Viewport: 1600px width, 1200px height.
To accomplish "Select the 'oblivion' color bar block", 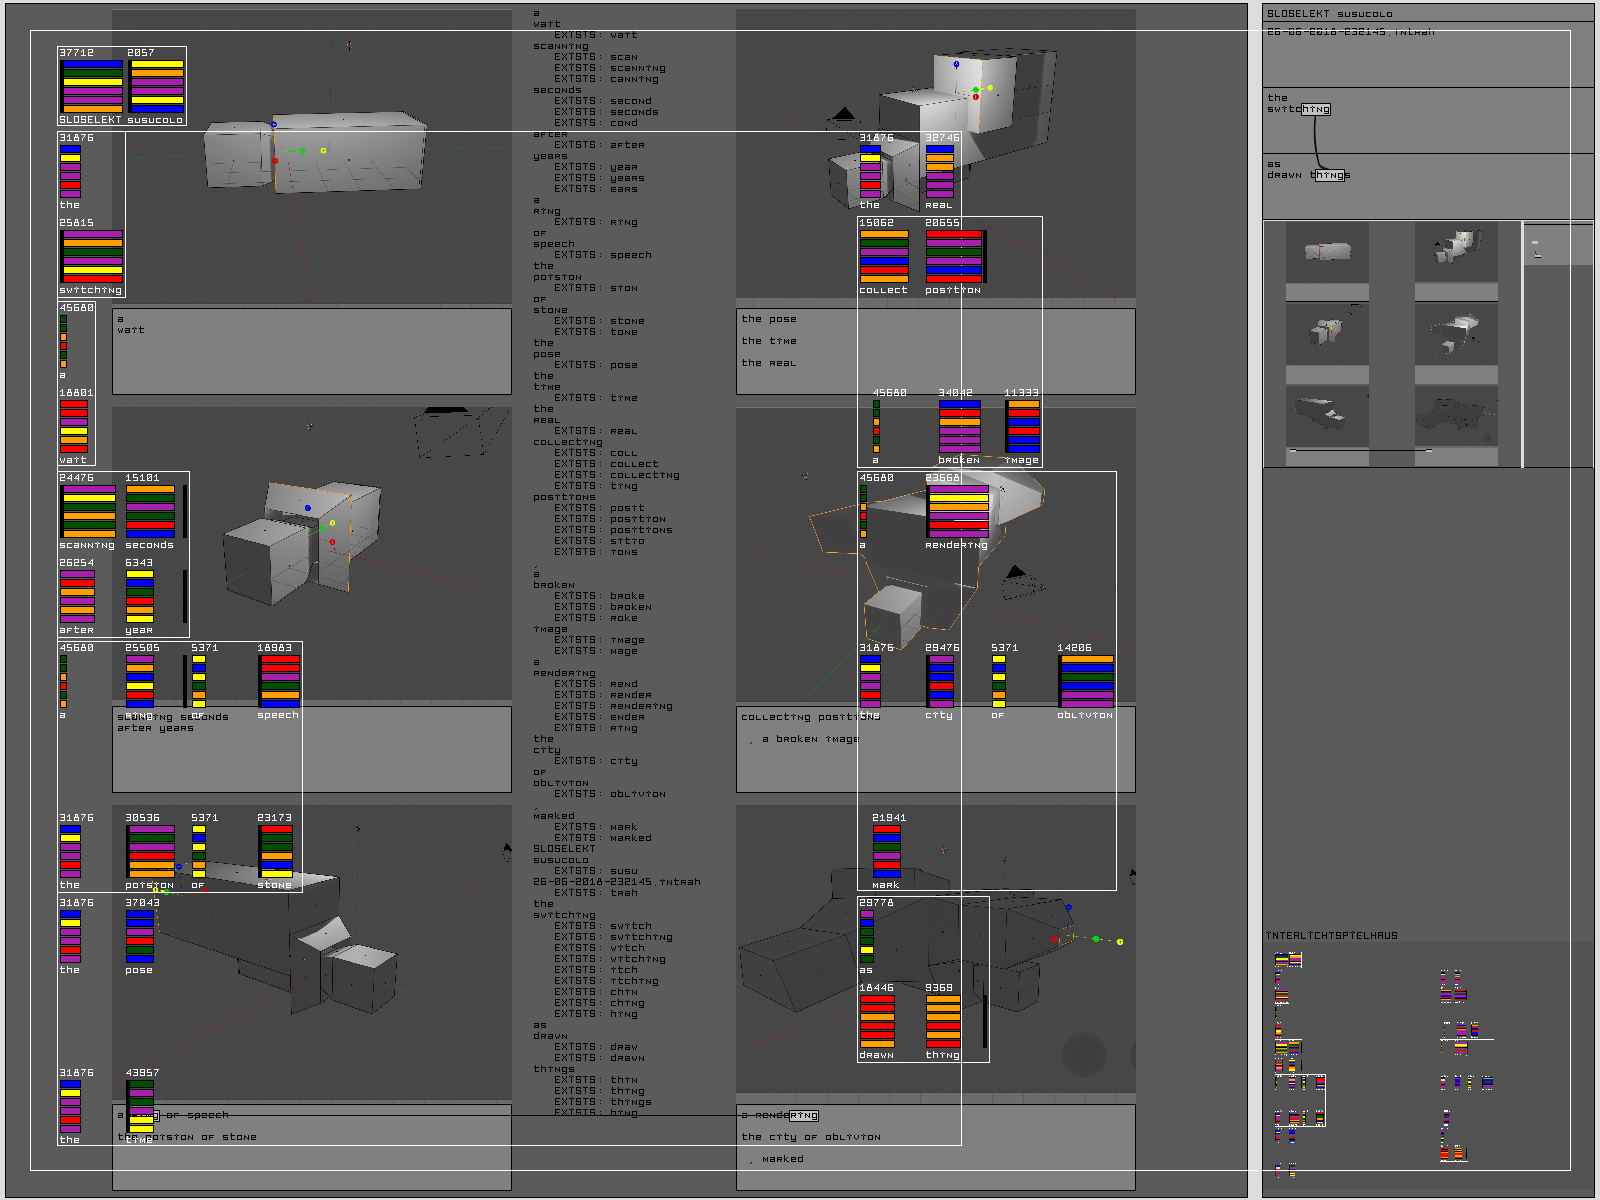I will (x=1087, y=681).
